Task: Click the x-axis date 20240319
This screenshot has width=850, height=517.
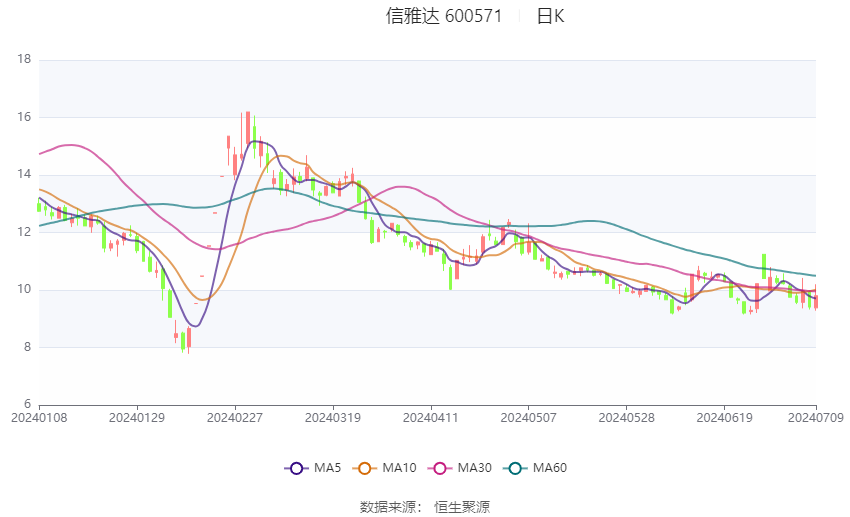Action: pos(333,418)
